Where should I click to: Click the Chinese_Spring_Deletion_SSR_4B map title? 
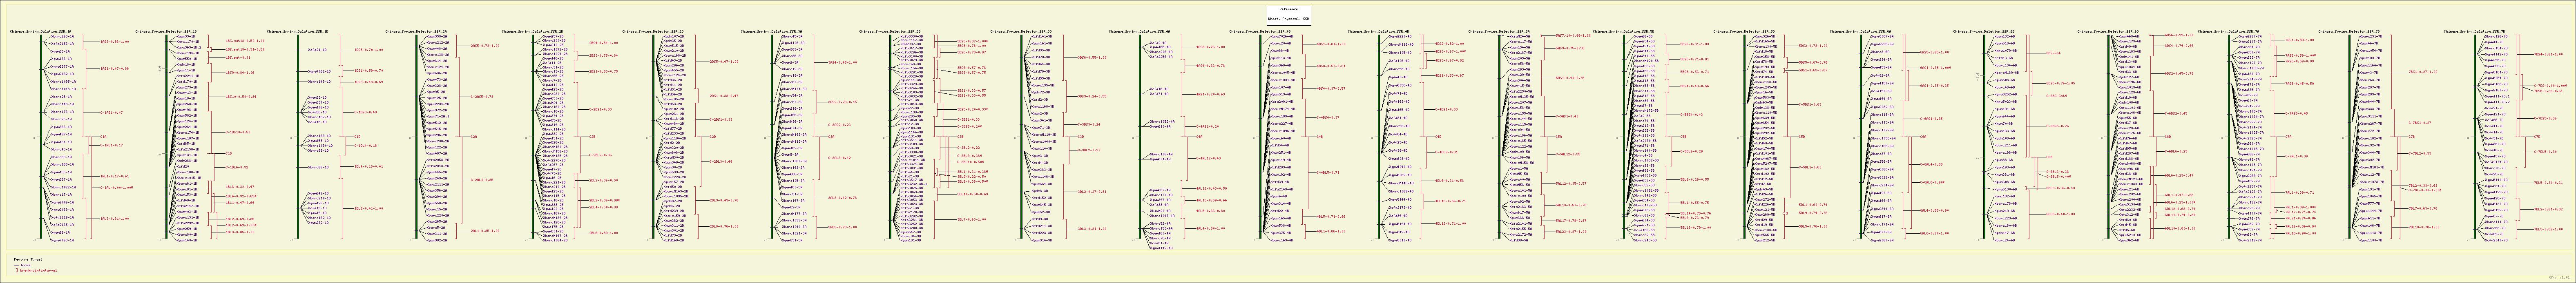click(1259, 31)
